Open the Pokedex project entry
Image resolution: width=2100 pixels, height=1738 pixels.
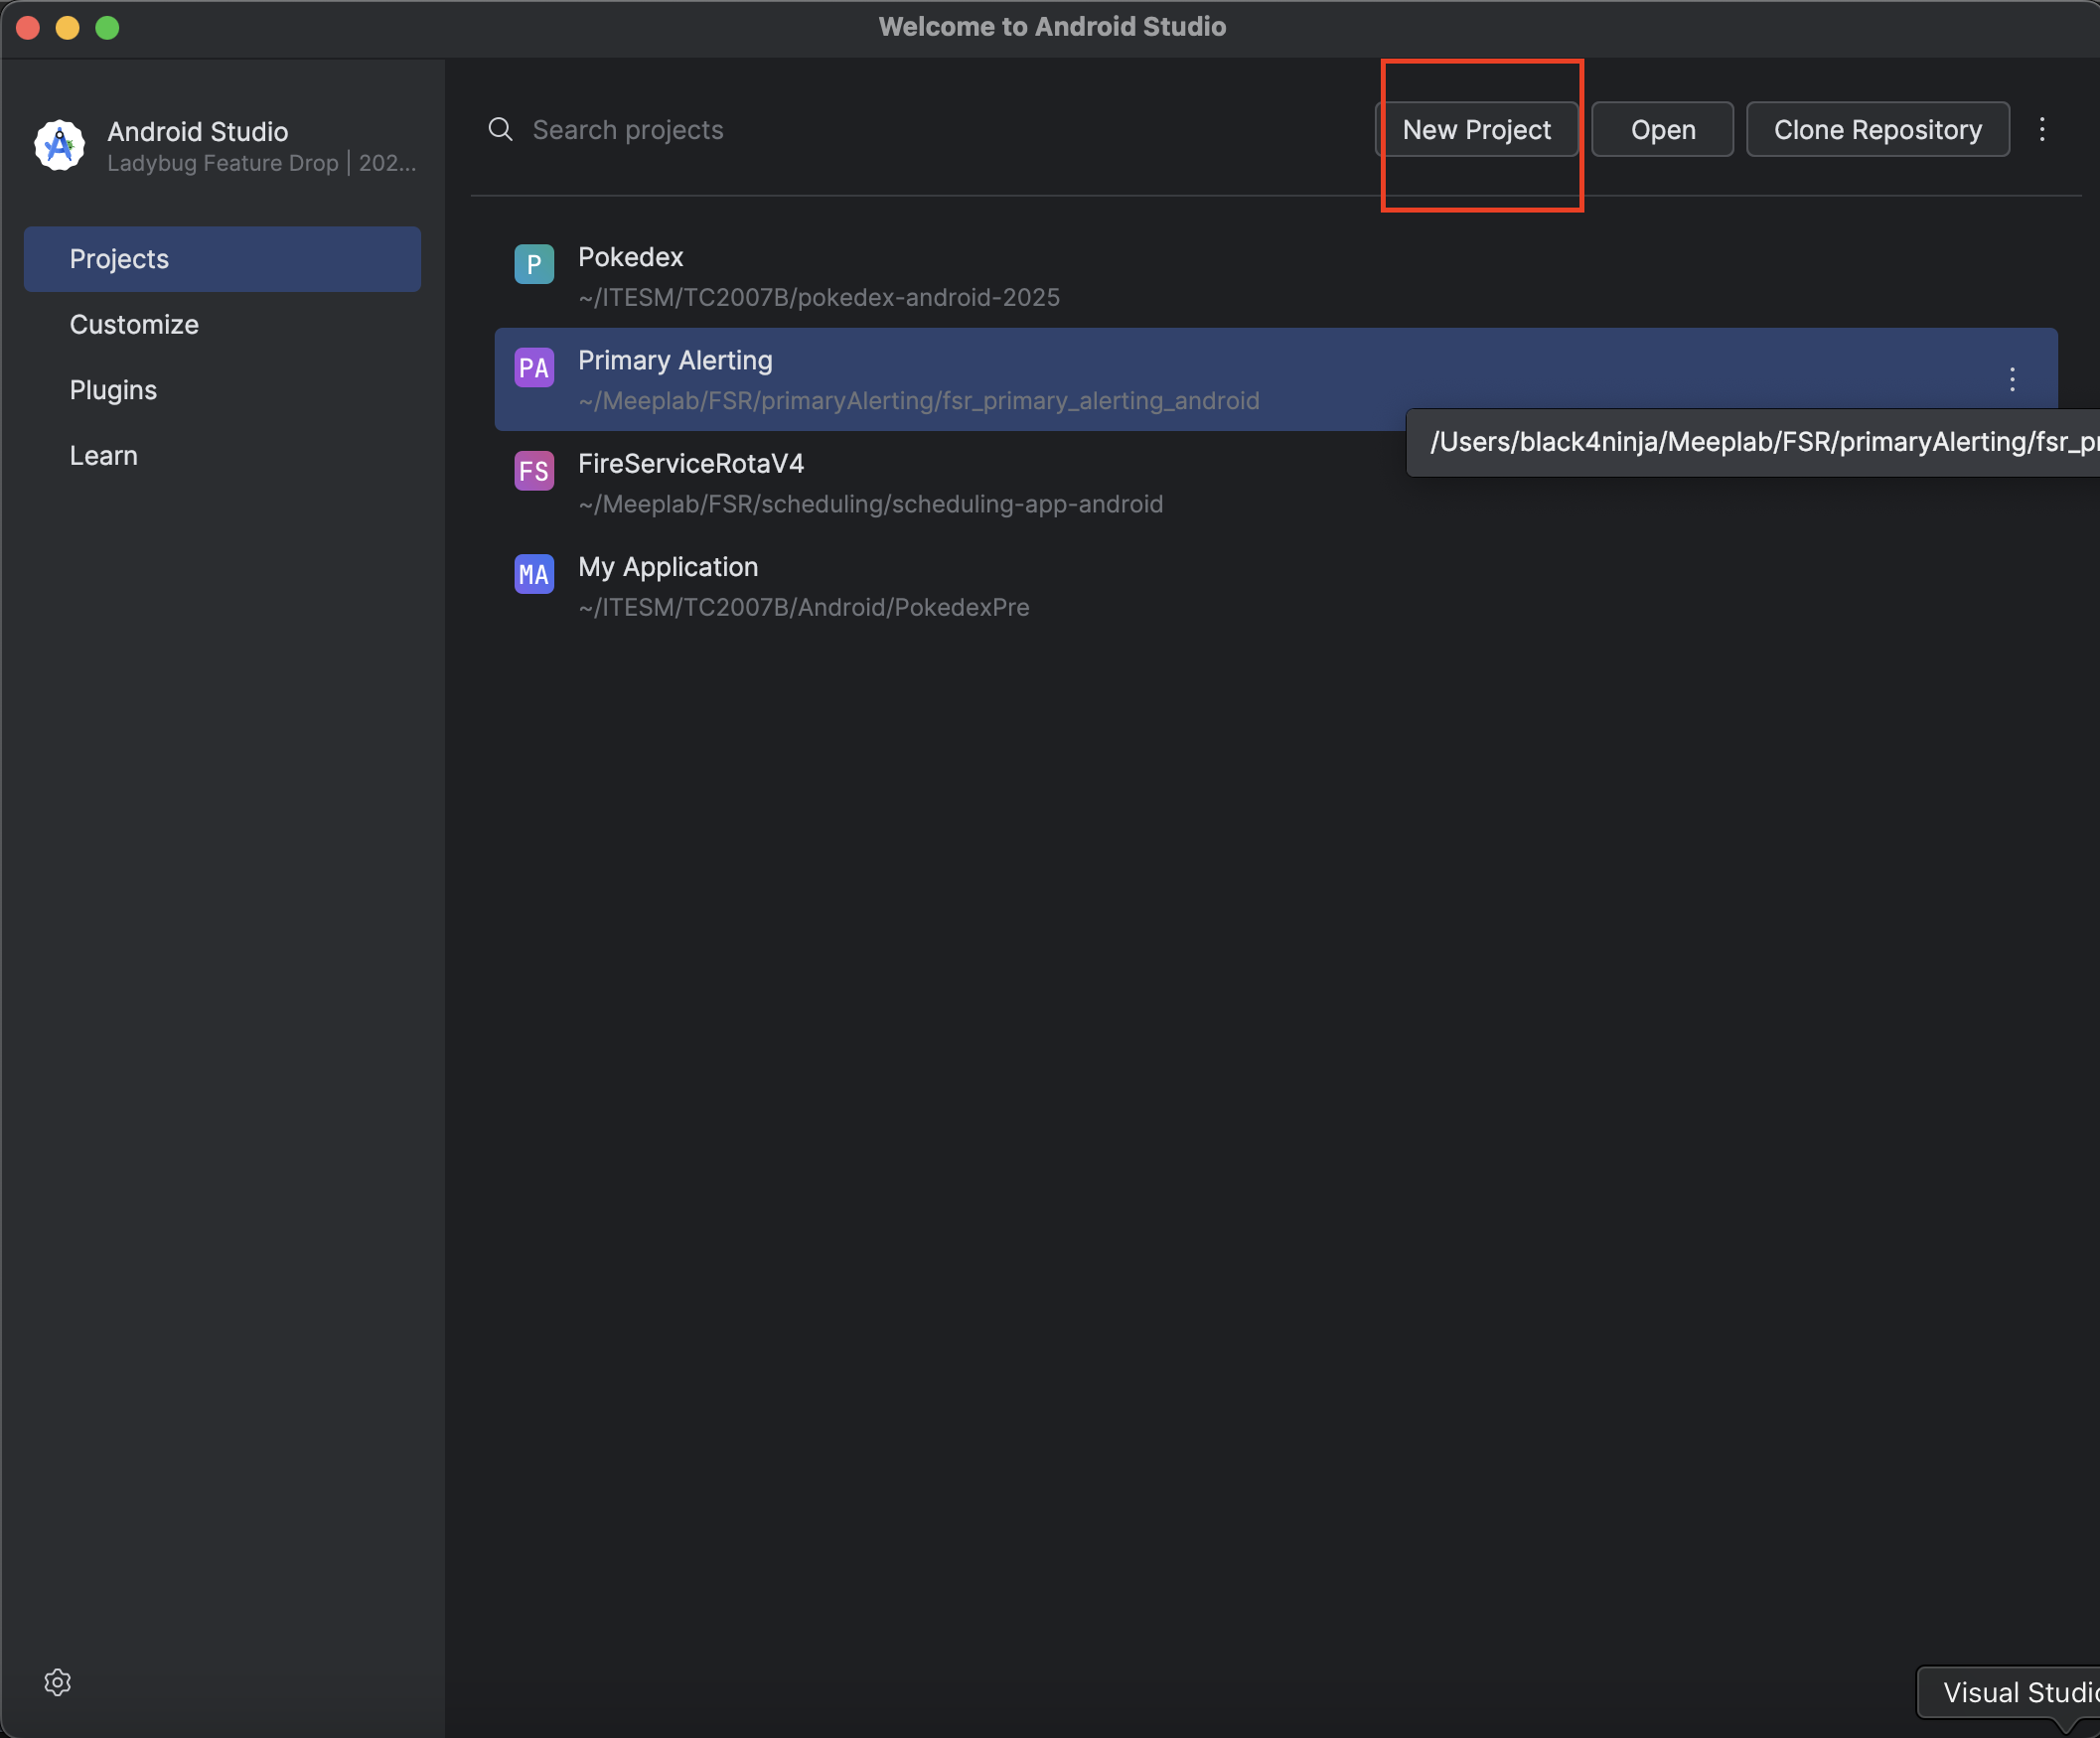(818, 277)
